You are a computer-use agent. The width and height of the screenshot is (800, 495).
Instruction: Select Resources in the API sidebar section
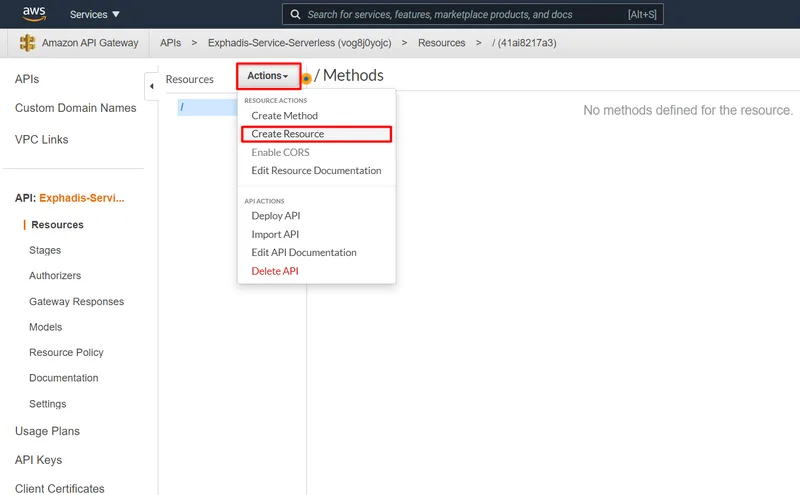coord(57,225)
